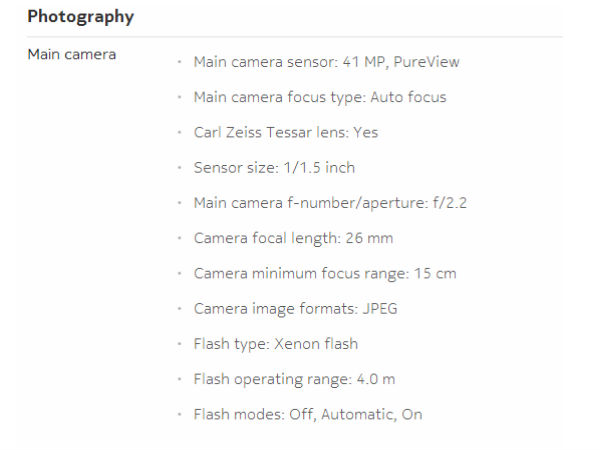600x450 pixels.
Task: Click the 'Flash operating range' label text
Action: (270, 379)
